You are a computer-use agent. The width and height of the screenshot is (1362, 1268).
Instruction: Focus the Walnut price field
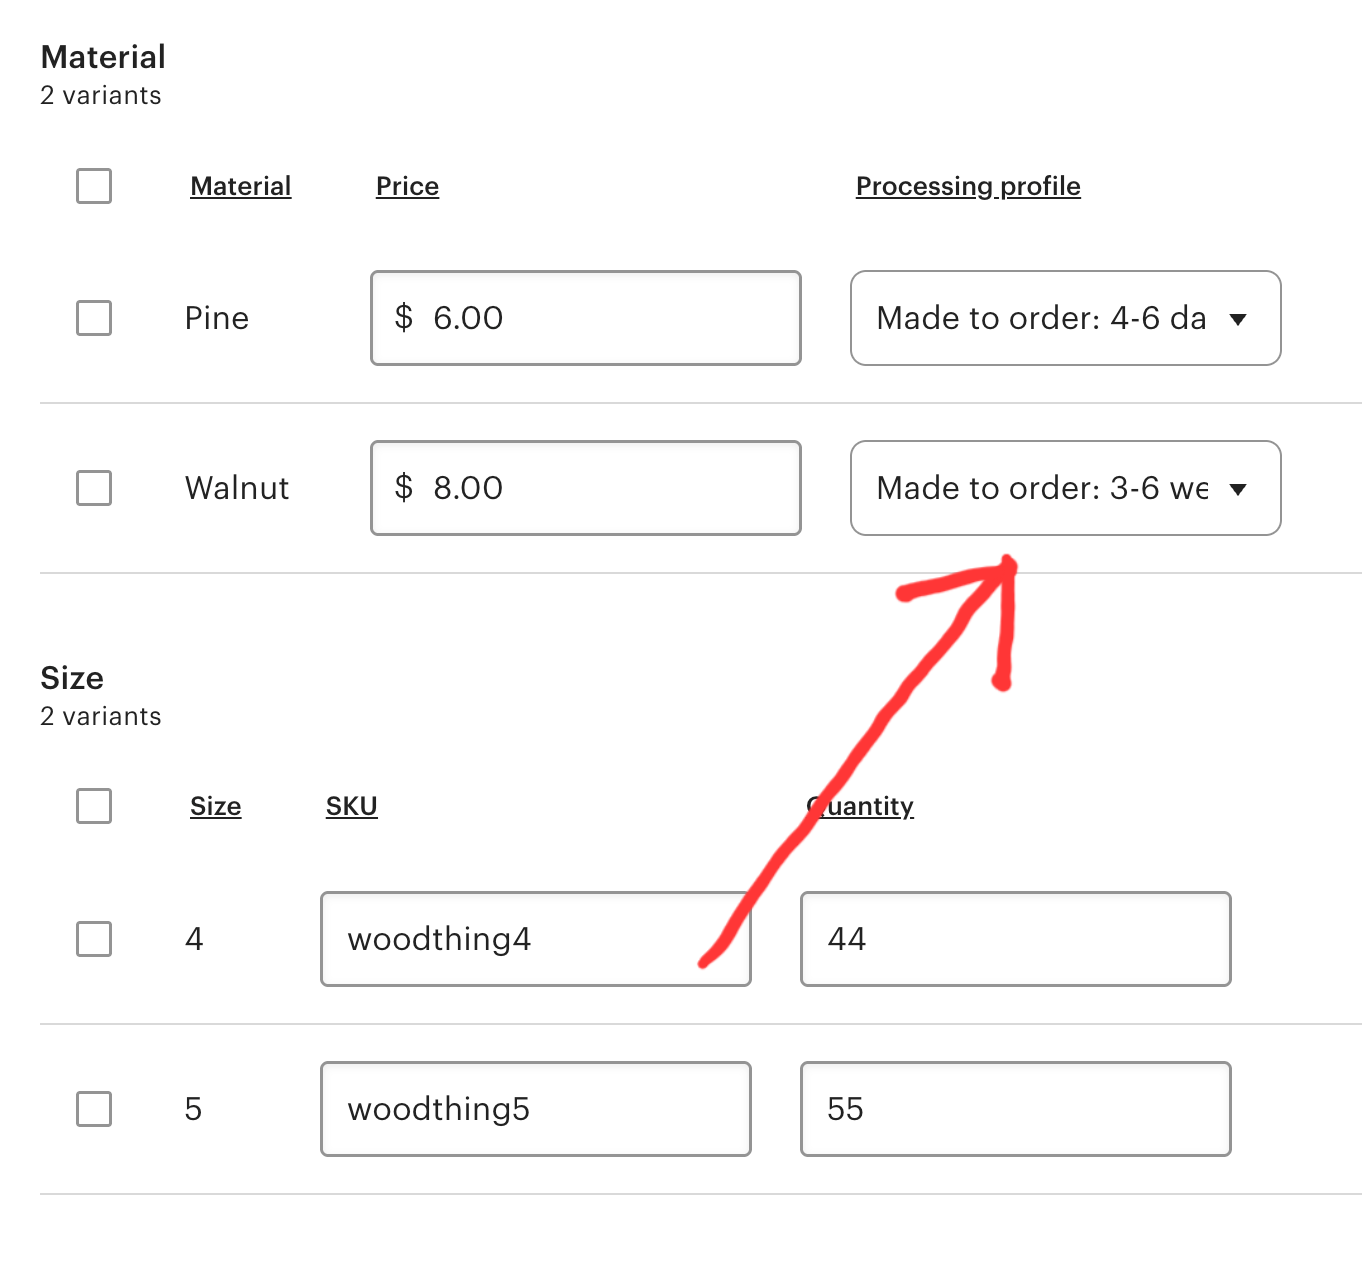pyautogui.click(x=585, y=488)
